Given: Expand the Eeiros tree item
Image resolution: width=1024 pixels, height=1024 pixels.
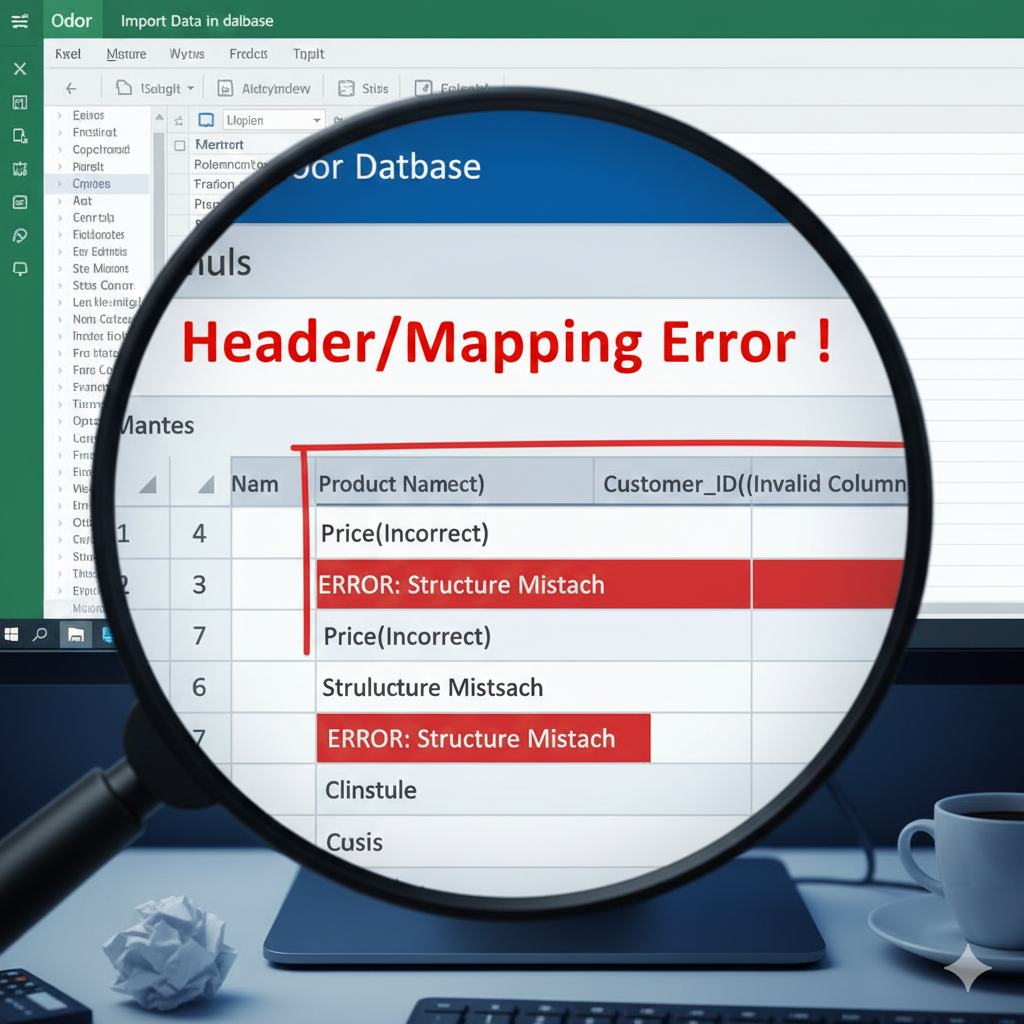Looking at the screenshot, I should click(60, 115).
